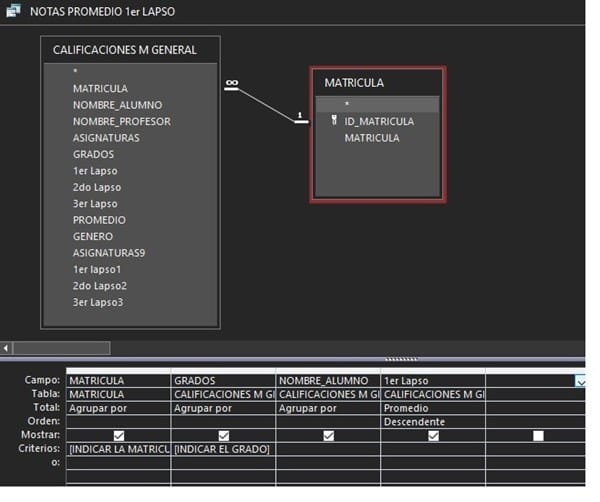Uncheck the Mostrar checkbox for the 1er Lapso column
This screenshot has height=502, width=600.
pos(434,435)
